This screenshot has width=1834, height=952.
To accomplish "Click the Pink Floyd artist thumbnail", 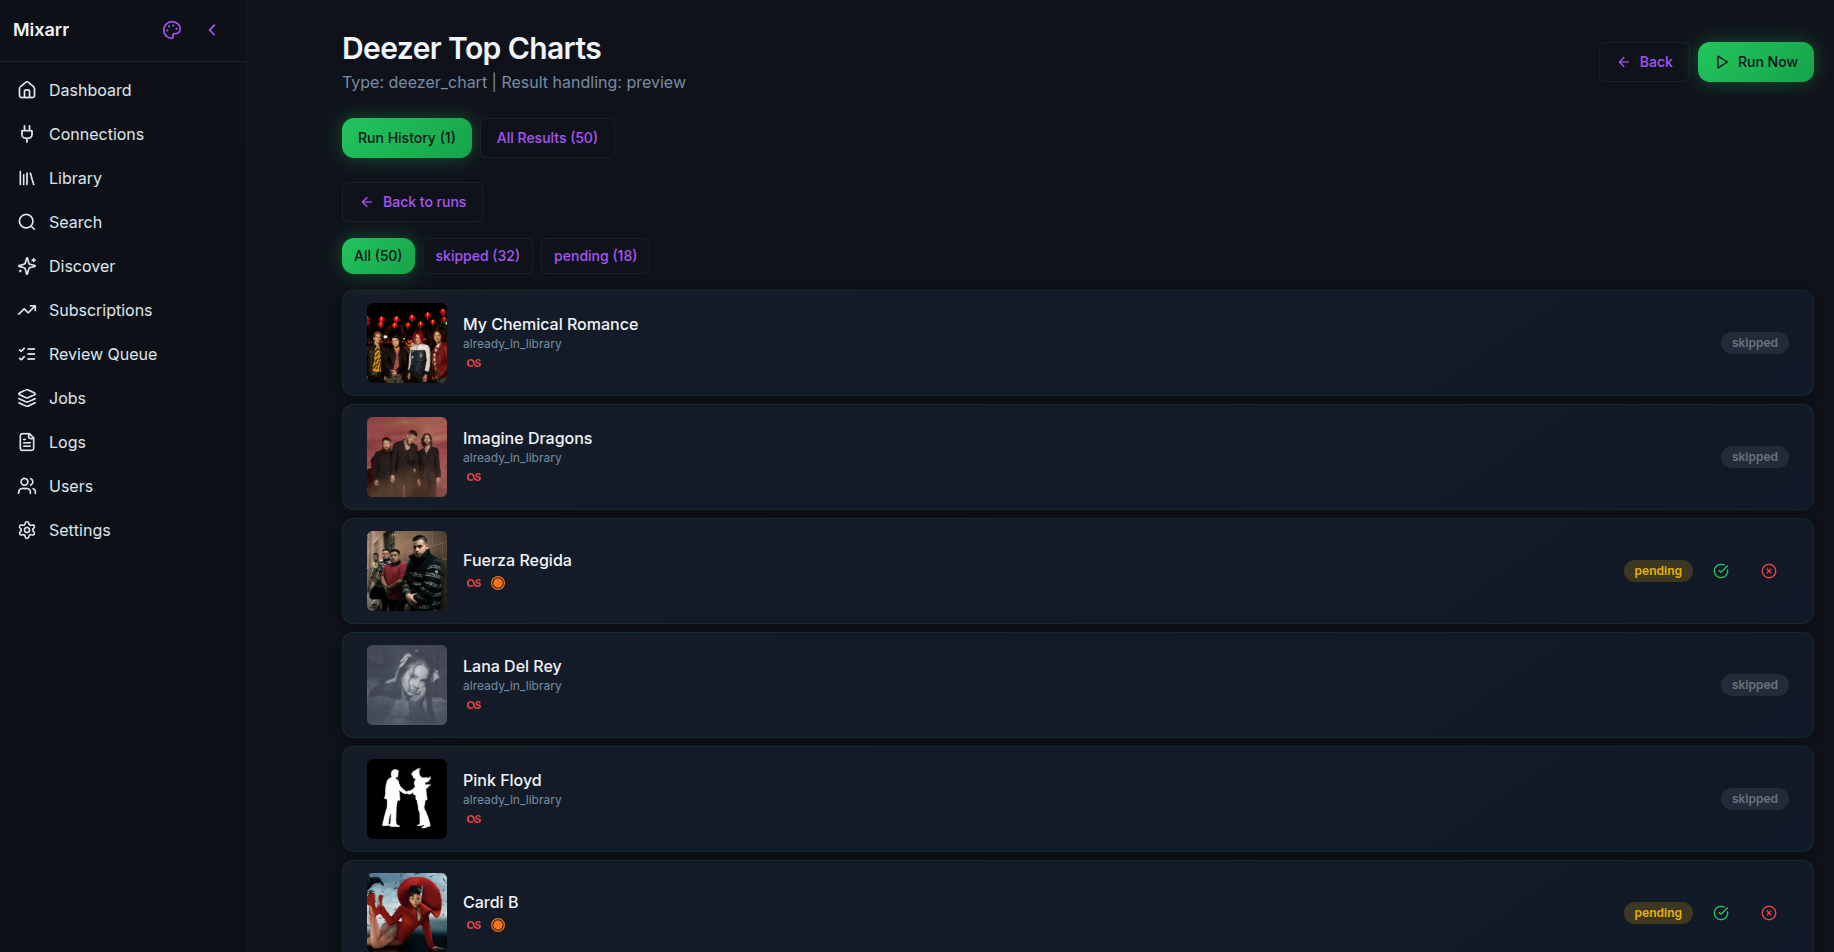I will tap(407, 799).
